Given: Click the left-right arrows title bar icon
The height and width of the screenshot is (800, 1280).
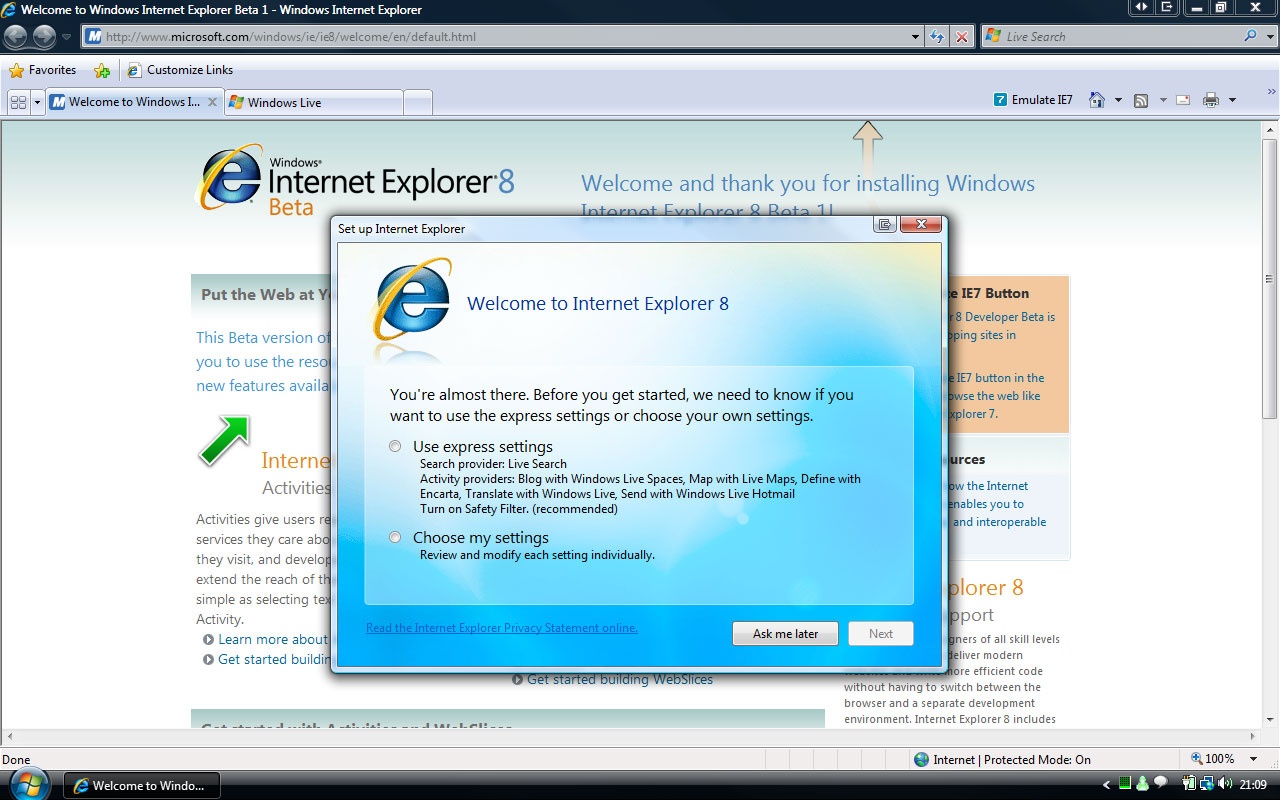Looking at the screenshot, I should pyautogui.click(x=1141, y=7).
